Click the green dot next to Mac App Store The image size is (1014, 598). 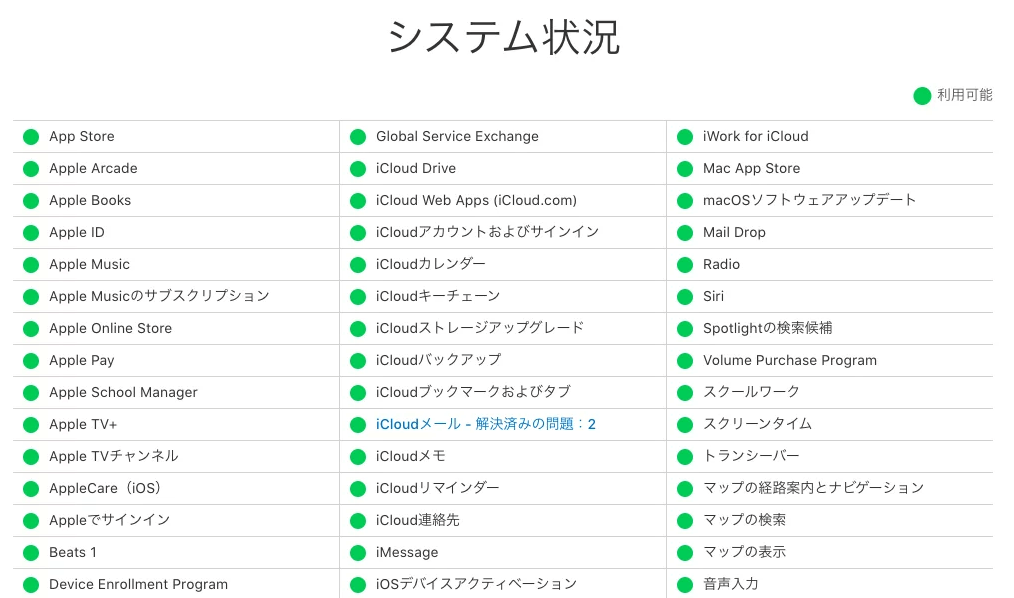coord(685,169)
